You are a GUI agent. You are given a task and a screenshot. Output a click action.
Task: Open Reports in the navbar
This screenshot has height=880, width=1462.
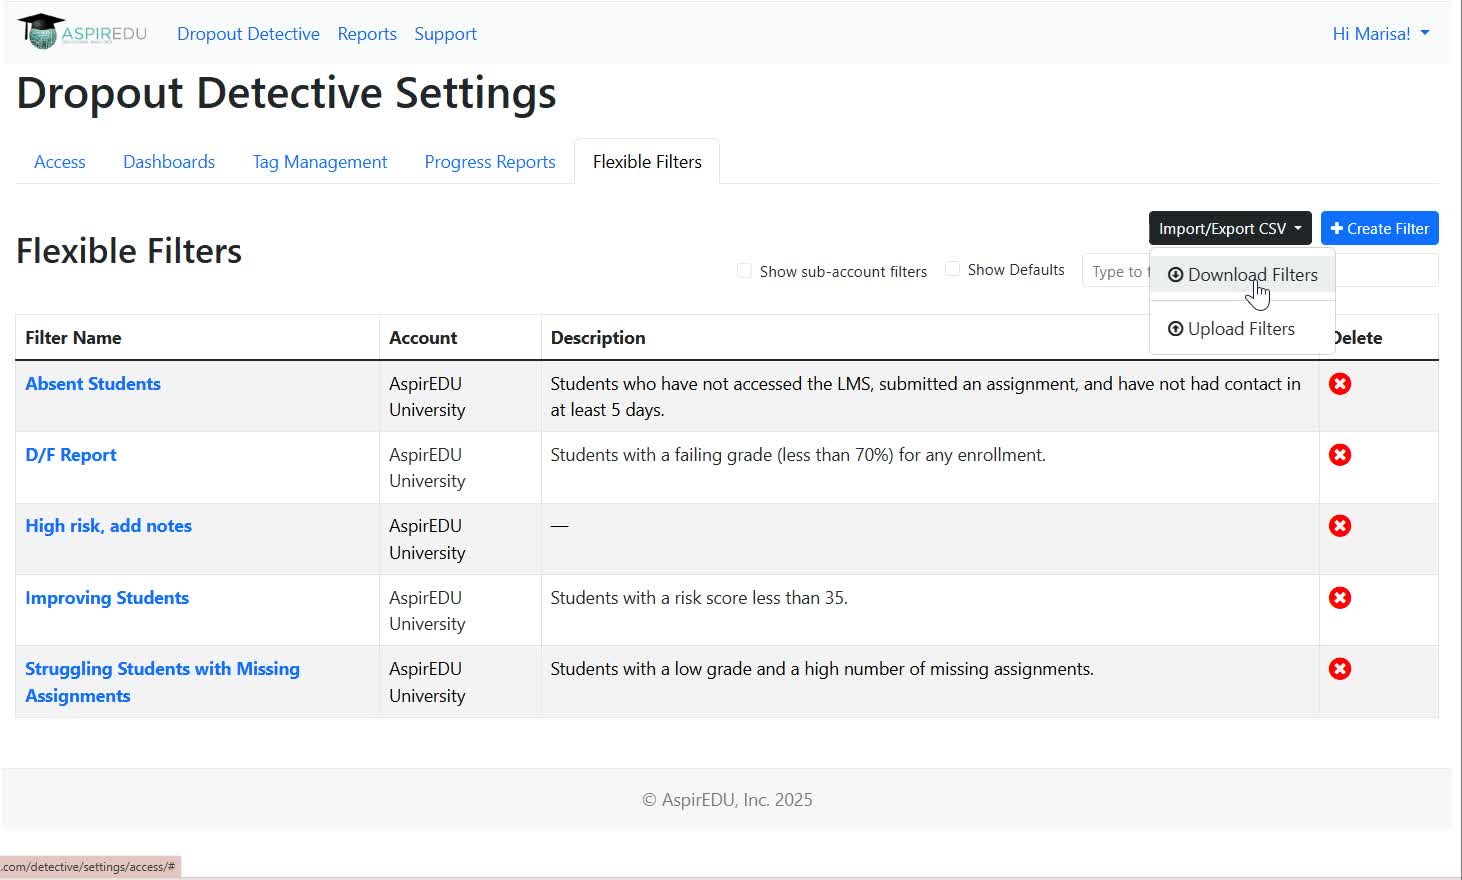[x=367, y=34]
